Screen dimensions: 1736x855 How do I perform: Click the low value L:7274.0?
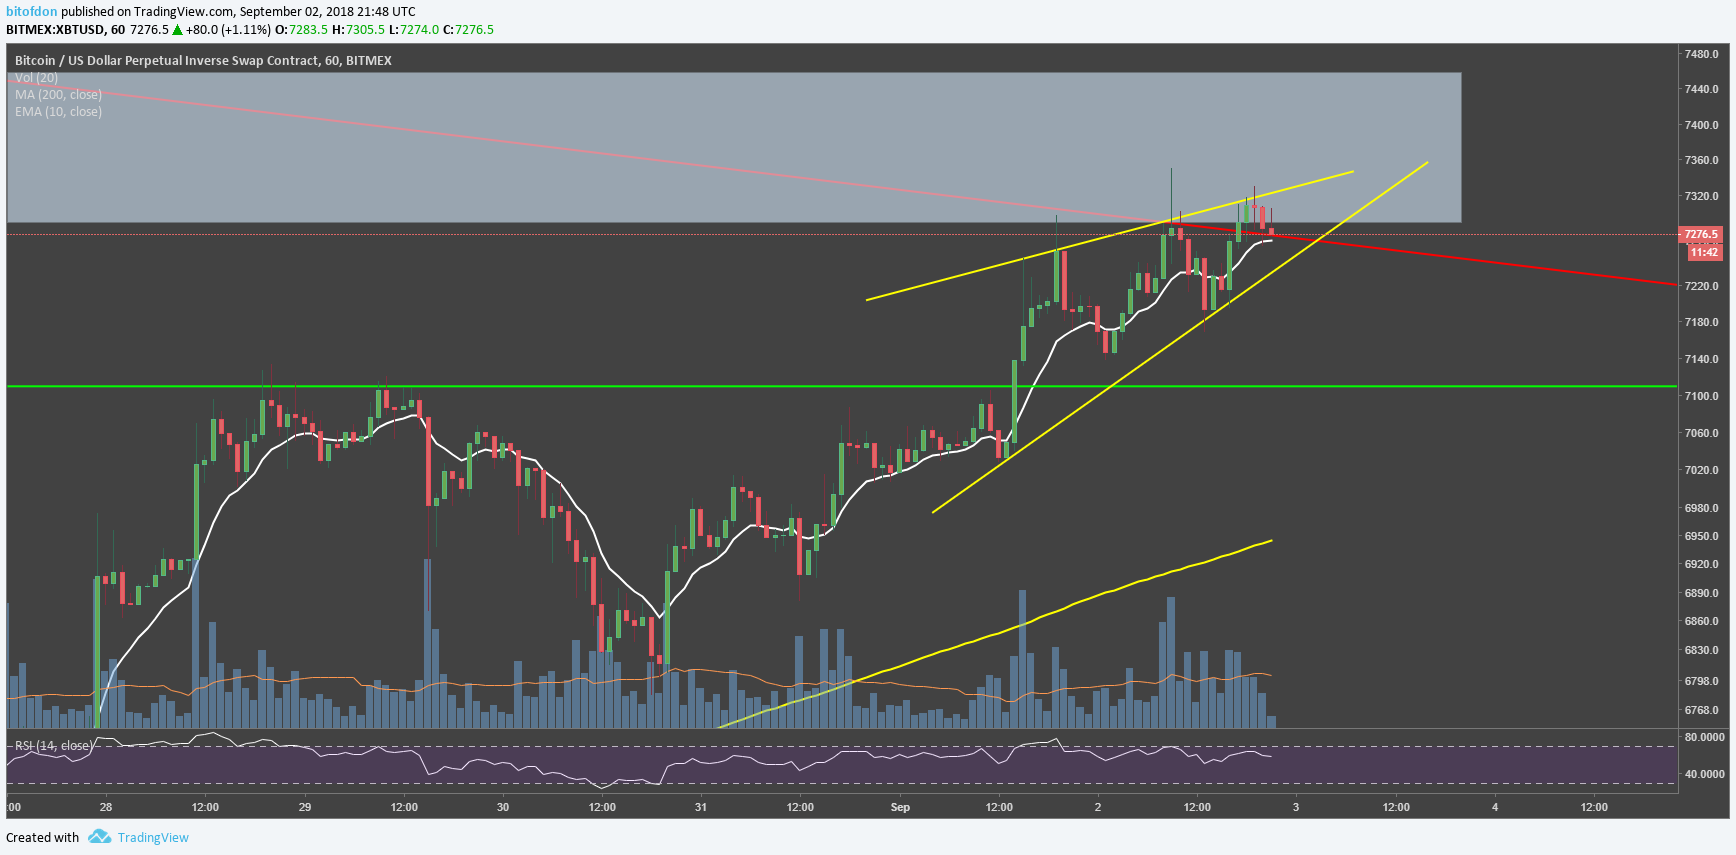(414, 30)
